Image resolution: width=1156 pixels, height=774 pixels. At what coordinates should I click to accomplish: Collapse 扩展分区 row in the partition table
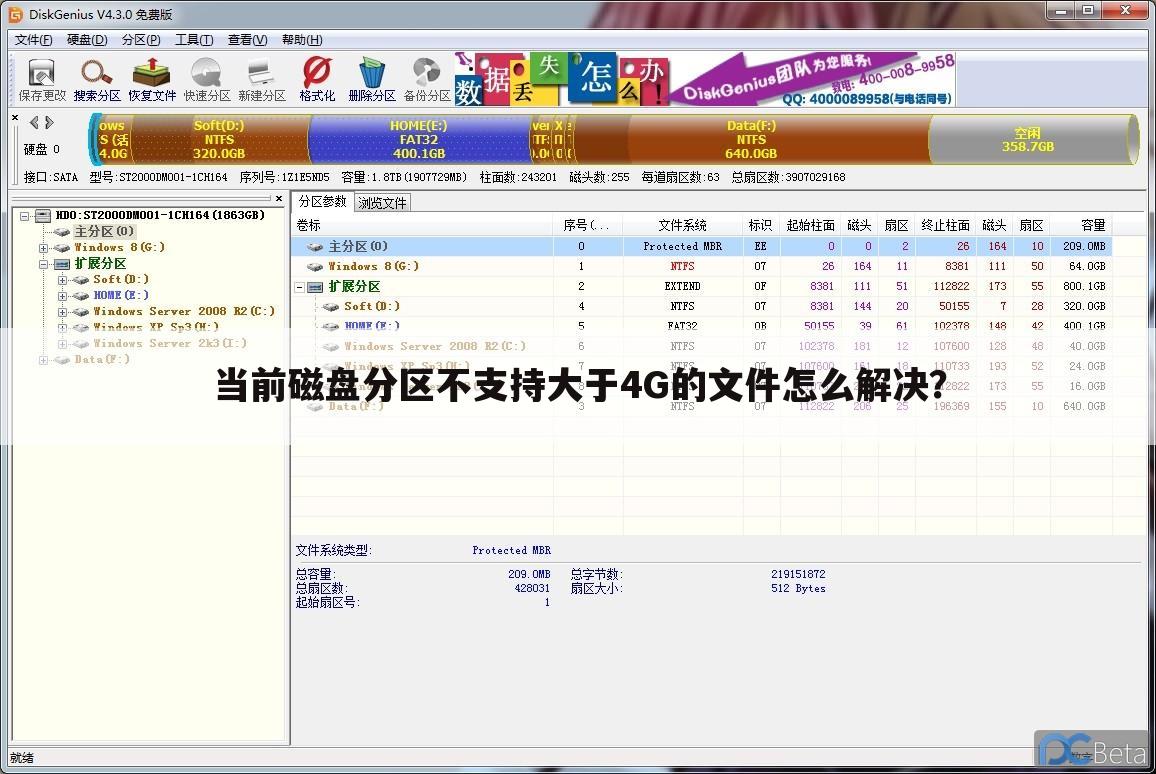coord(300,287)
